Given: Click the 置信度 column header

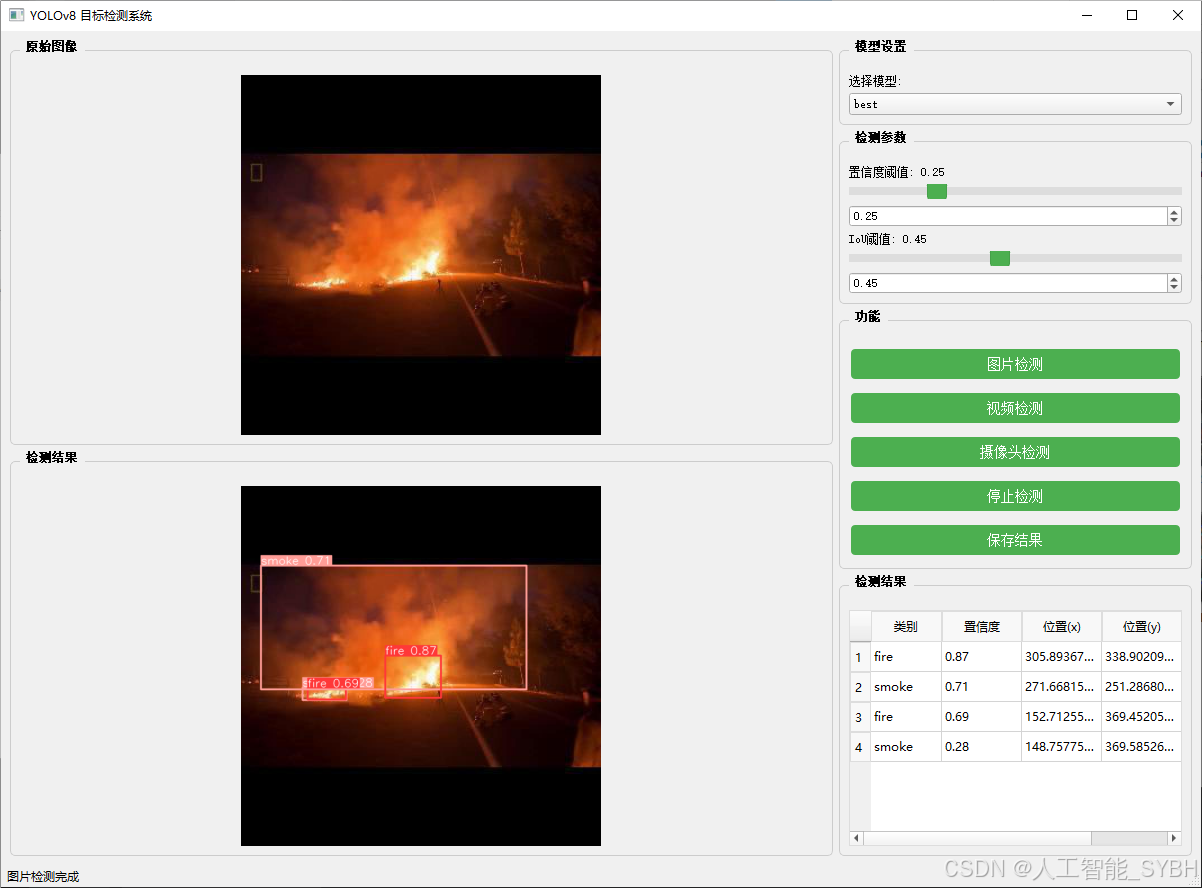Looking at the screenshot, I should click(981, 626).
